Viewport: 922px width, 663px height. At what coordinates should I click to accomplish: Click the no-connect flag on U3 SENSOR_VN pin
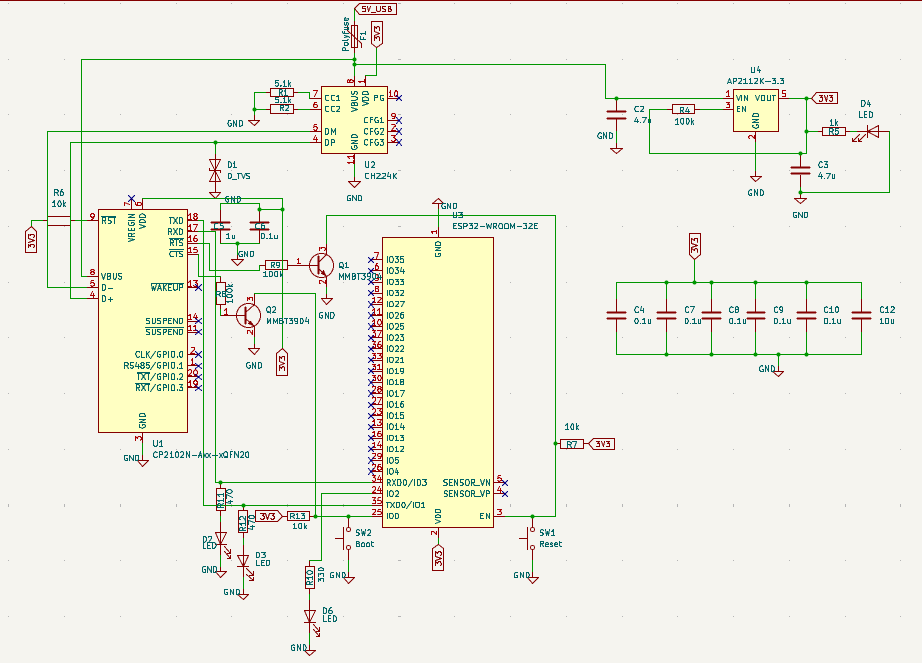click(x=505, y=483)
